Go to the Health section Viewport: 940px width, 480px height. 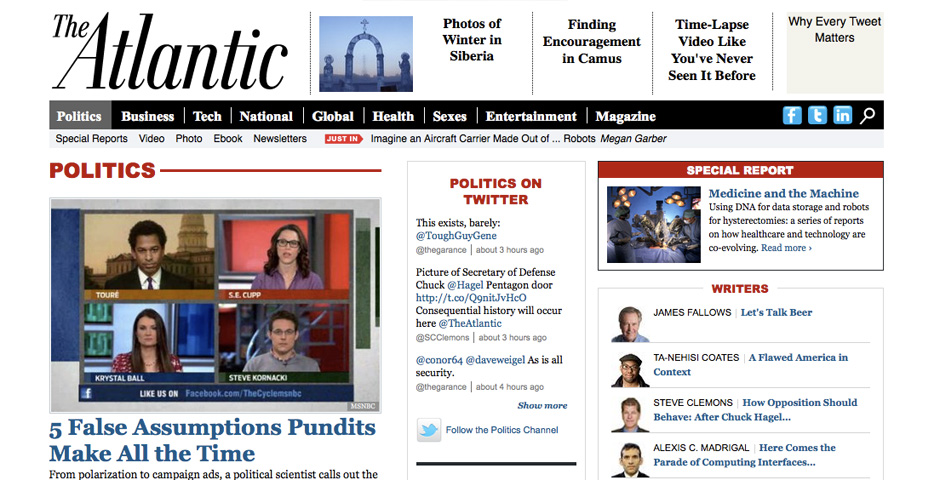(393, 116)
